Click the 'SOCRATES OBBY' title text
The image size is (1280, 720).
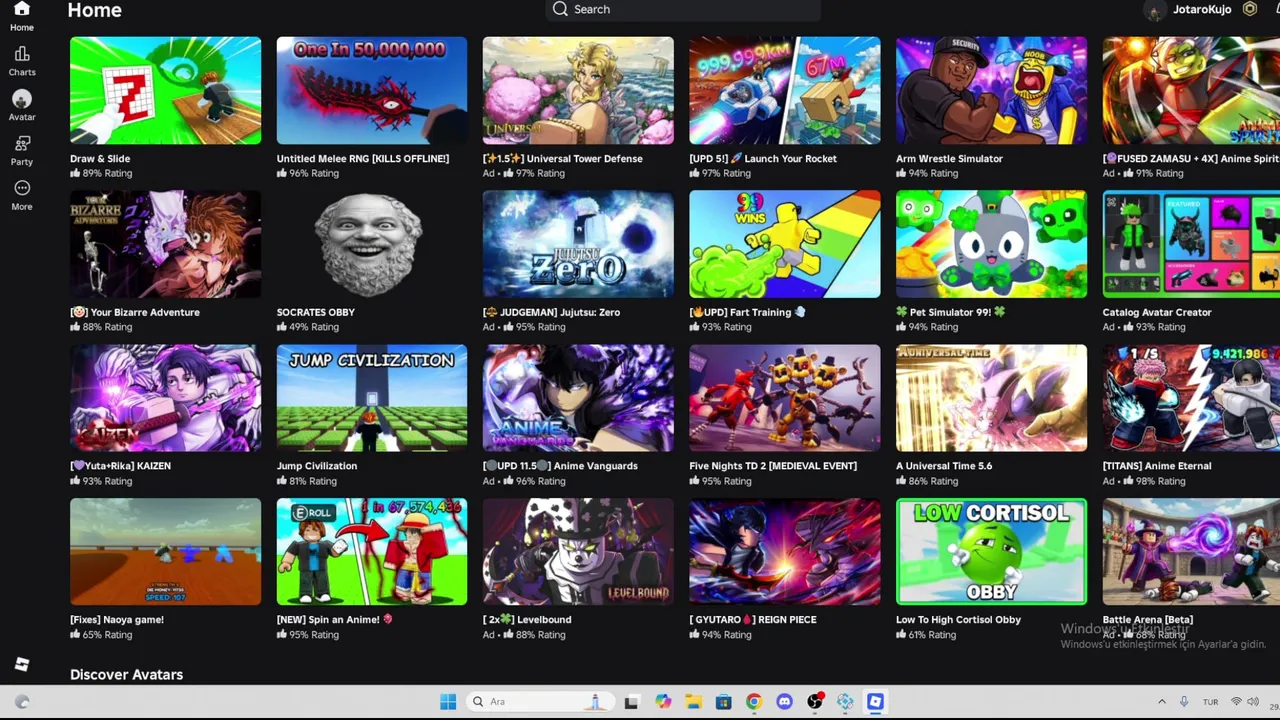pos(316,312)
